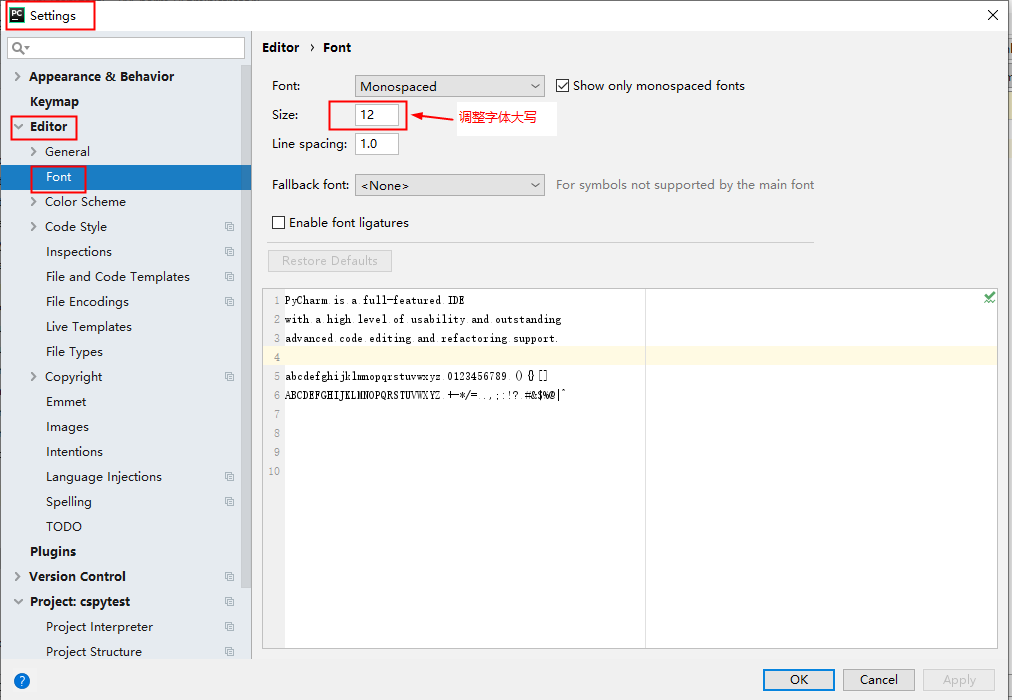This screenshot has width=1012, height=700.
Task: Expand the Copyright node arrow
Action: coord(34,377)
